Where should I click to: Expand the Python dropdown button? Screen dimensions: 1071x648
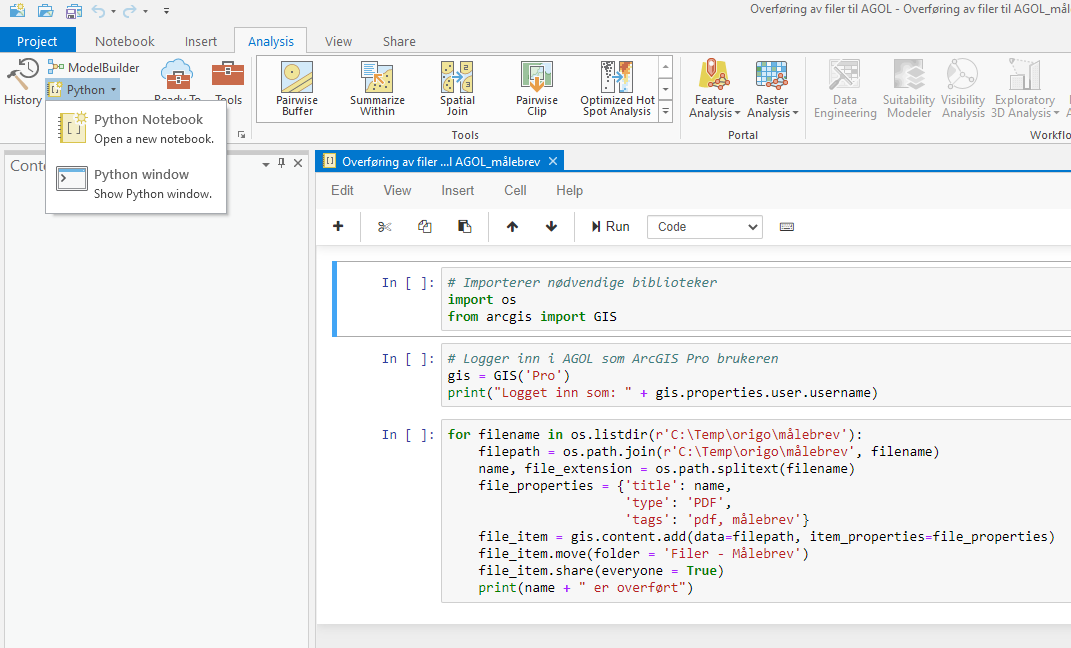pos(83,89)
